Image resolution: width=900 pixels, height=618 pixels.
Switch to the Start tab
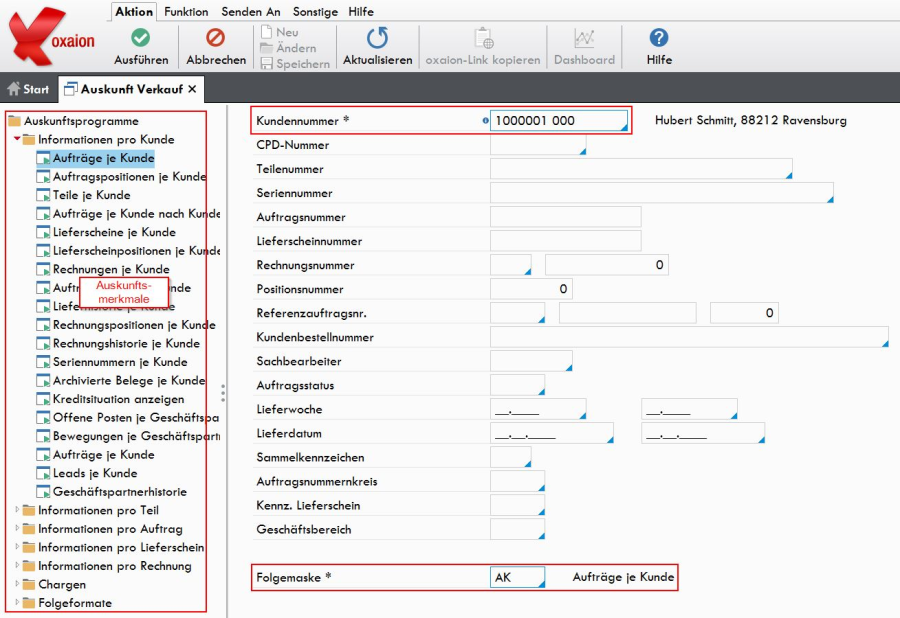pos(28,89)
